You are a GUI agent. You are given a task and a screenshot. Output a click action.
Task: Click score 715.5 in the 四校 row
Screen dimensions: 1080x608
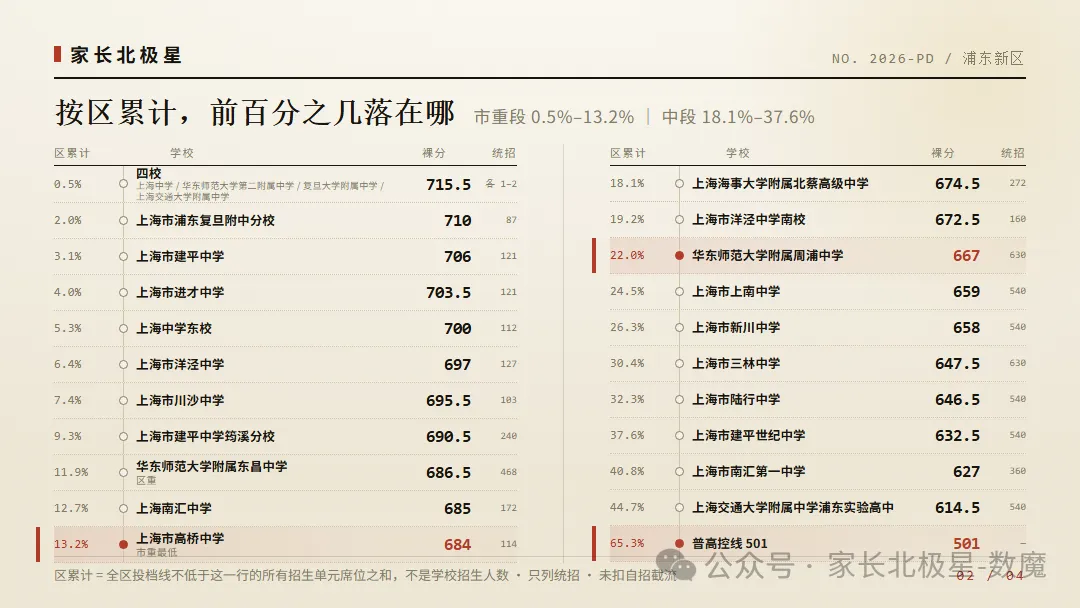(448, 185)
